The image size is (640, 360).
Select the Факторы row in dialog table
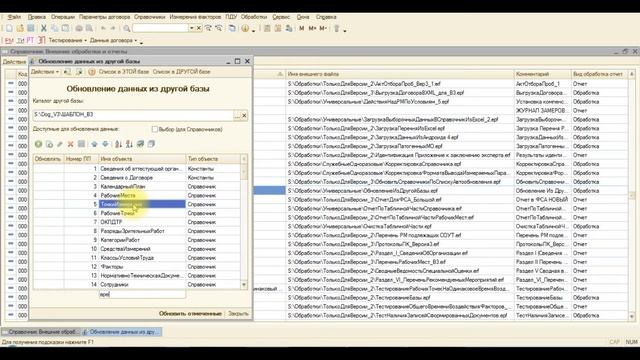pos(137,267)
